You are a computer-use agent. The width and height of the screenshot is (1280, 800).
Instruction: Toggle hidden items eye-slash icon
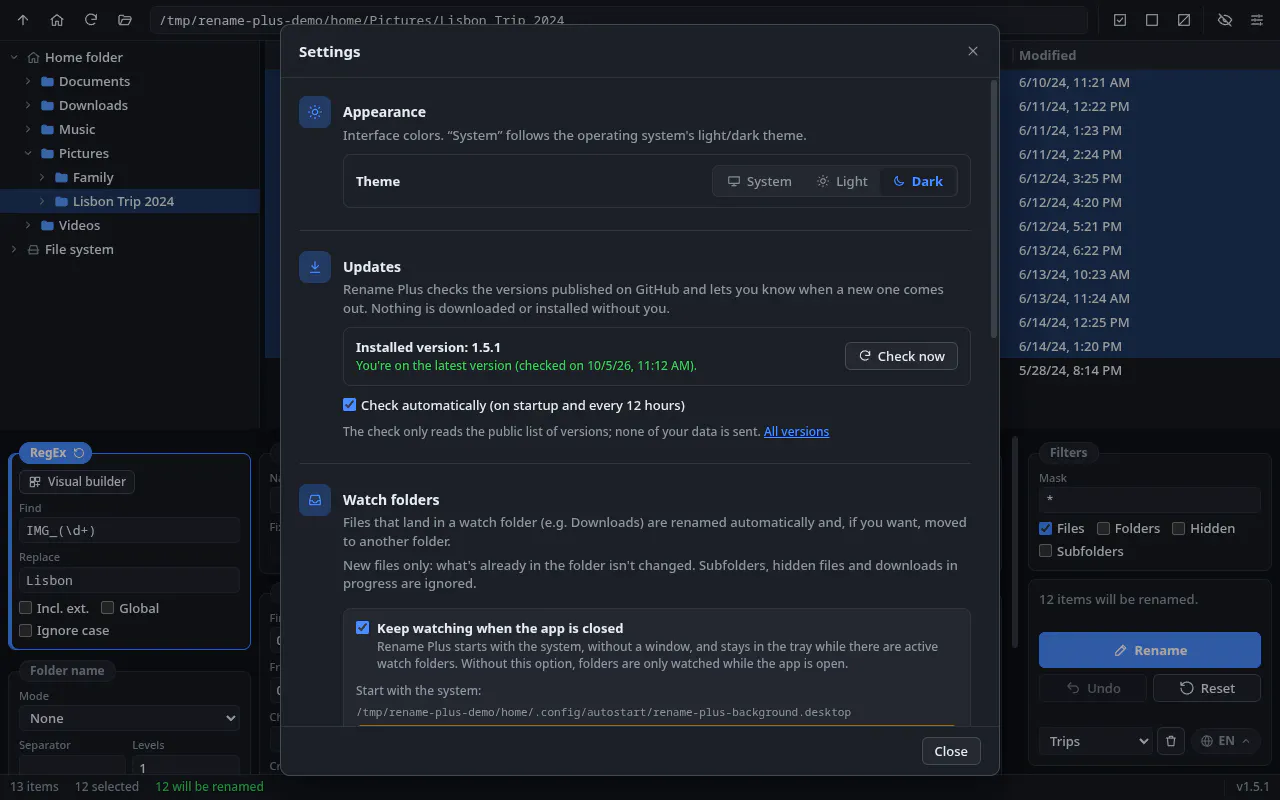(x=1225, y=20)
